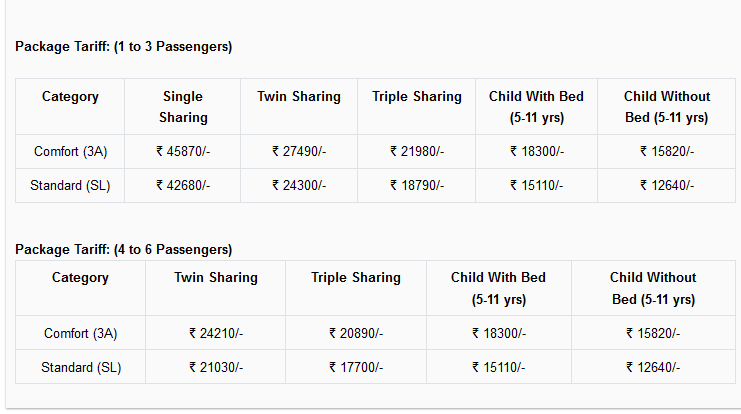741x414 pixels.
Task: Select Standard (SL) triple sharing price 17700
Action: pos(356,367)
